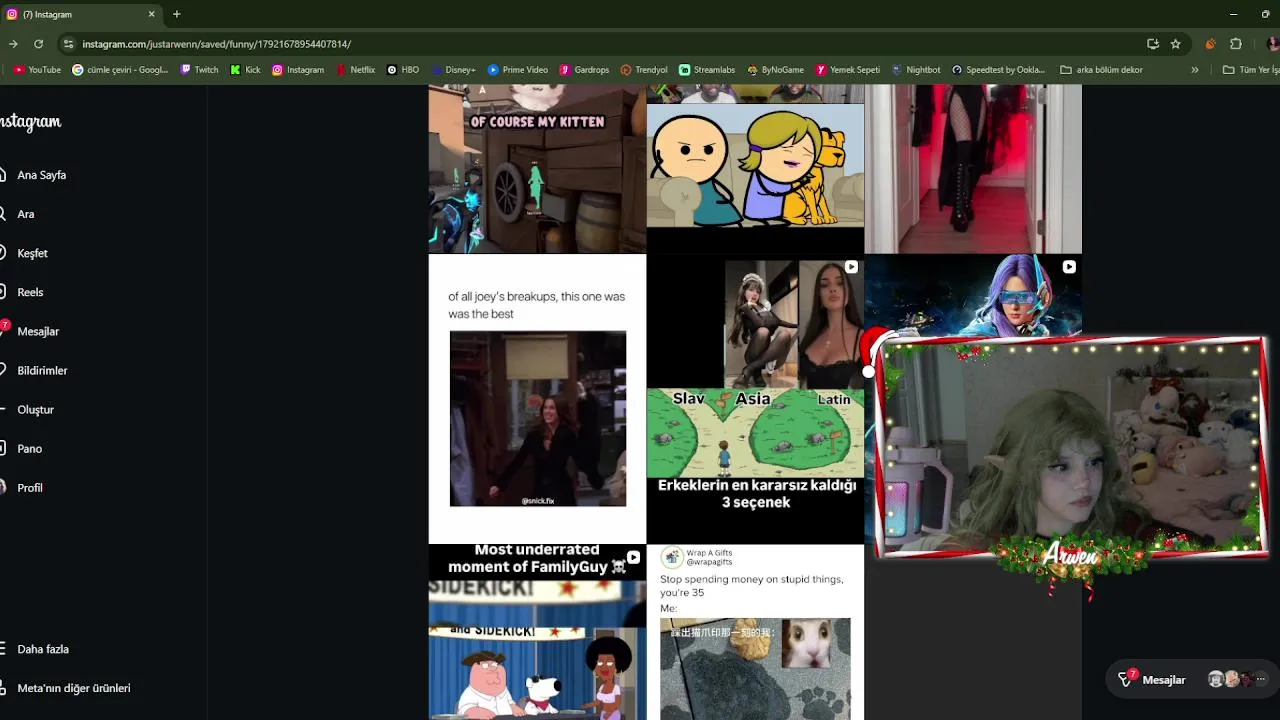
Task: Open Pano dashboard
Action: click(x=29, y=448)
